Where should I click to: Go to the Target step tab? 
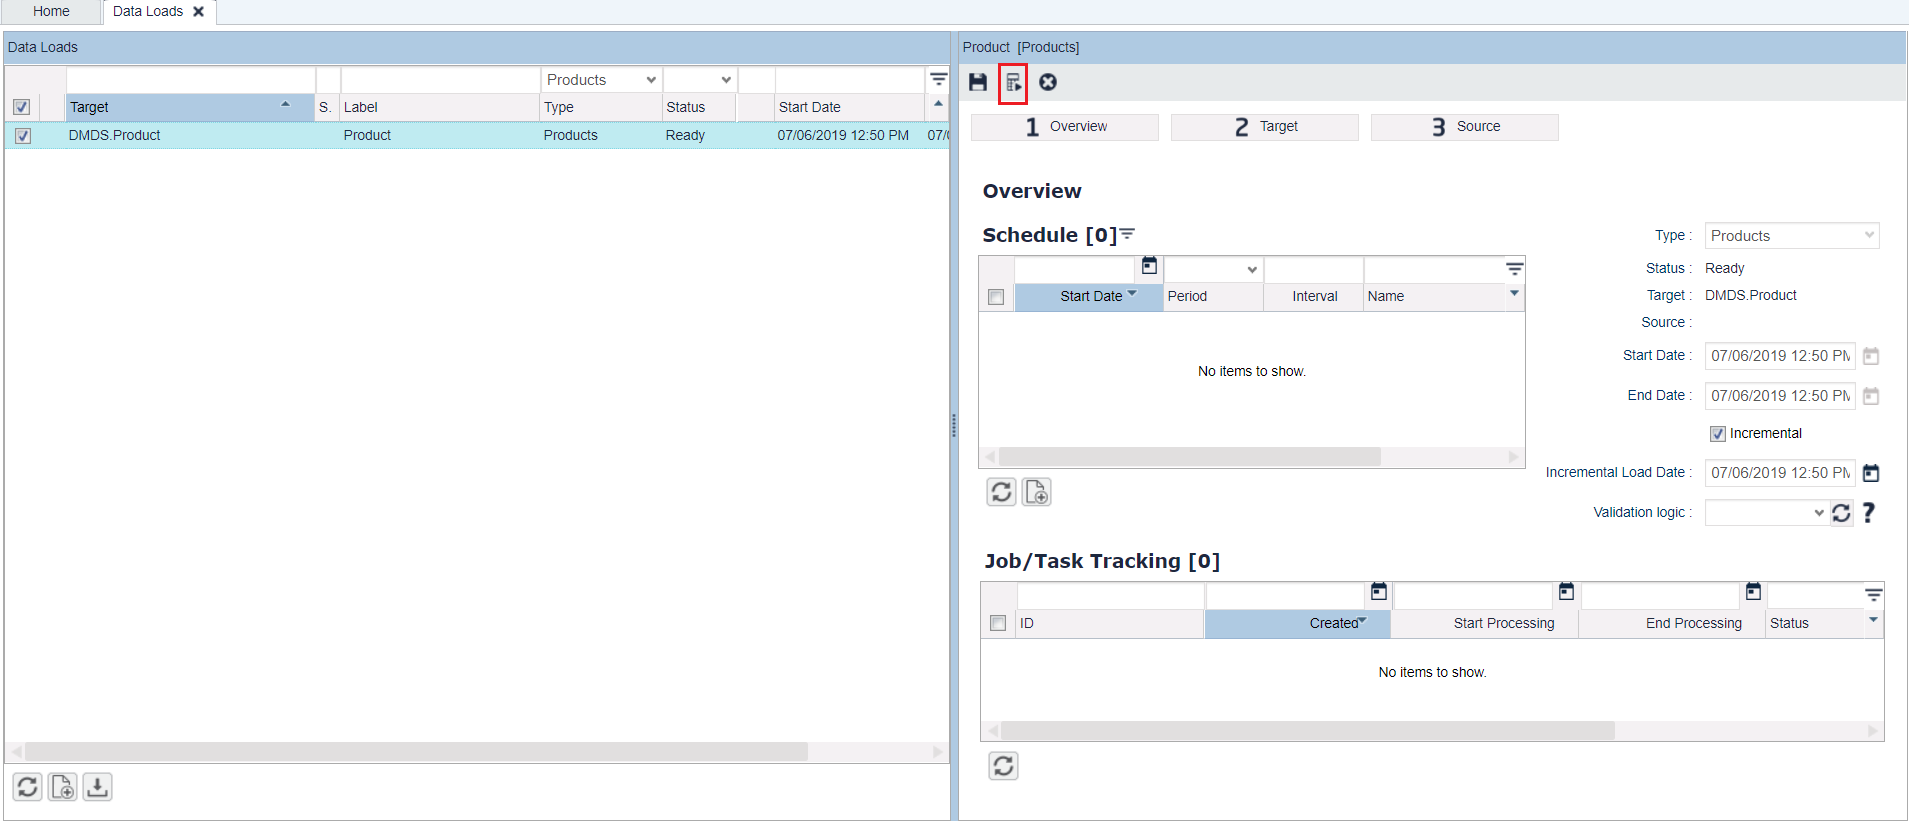point(1265,127)
